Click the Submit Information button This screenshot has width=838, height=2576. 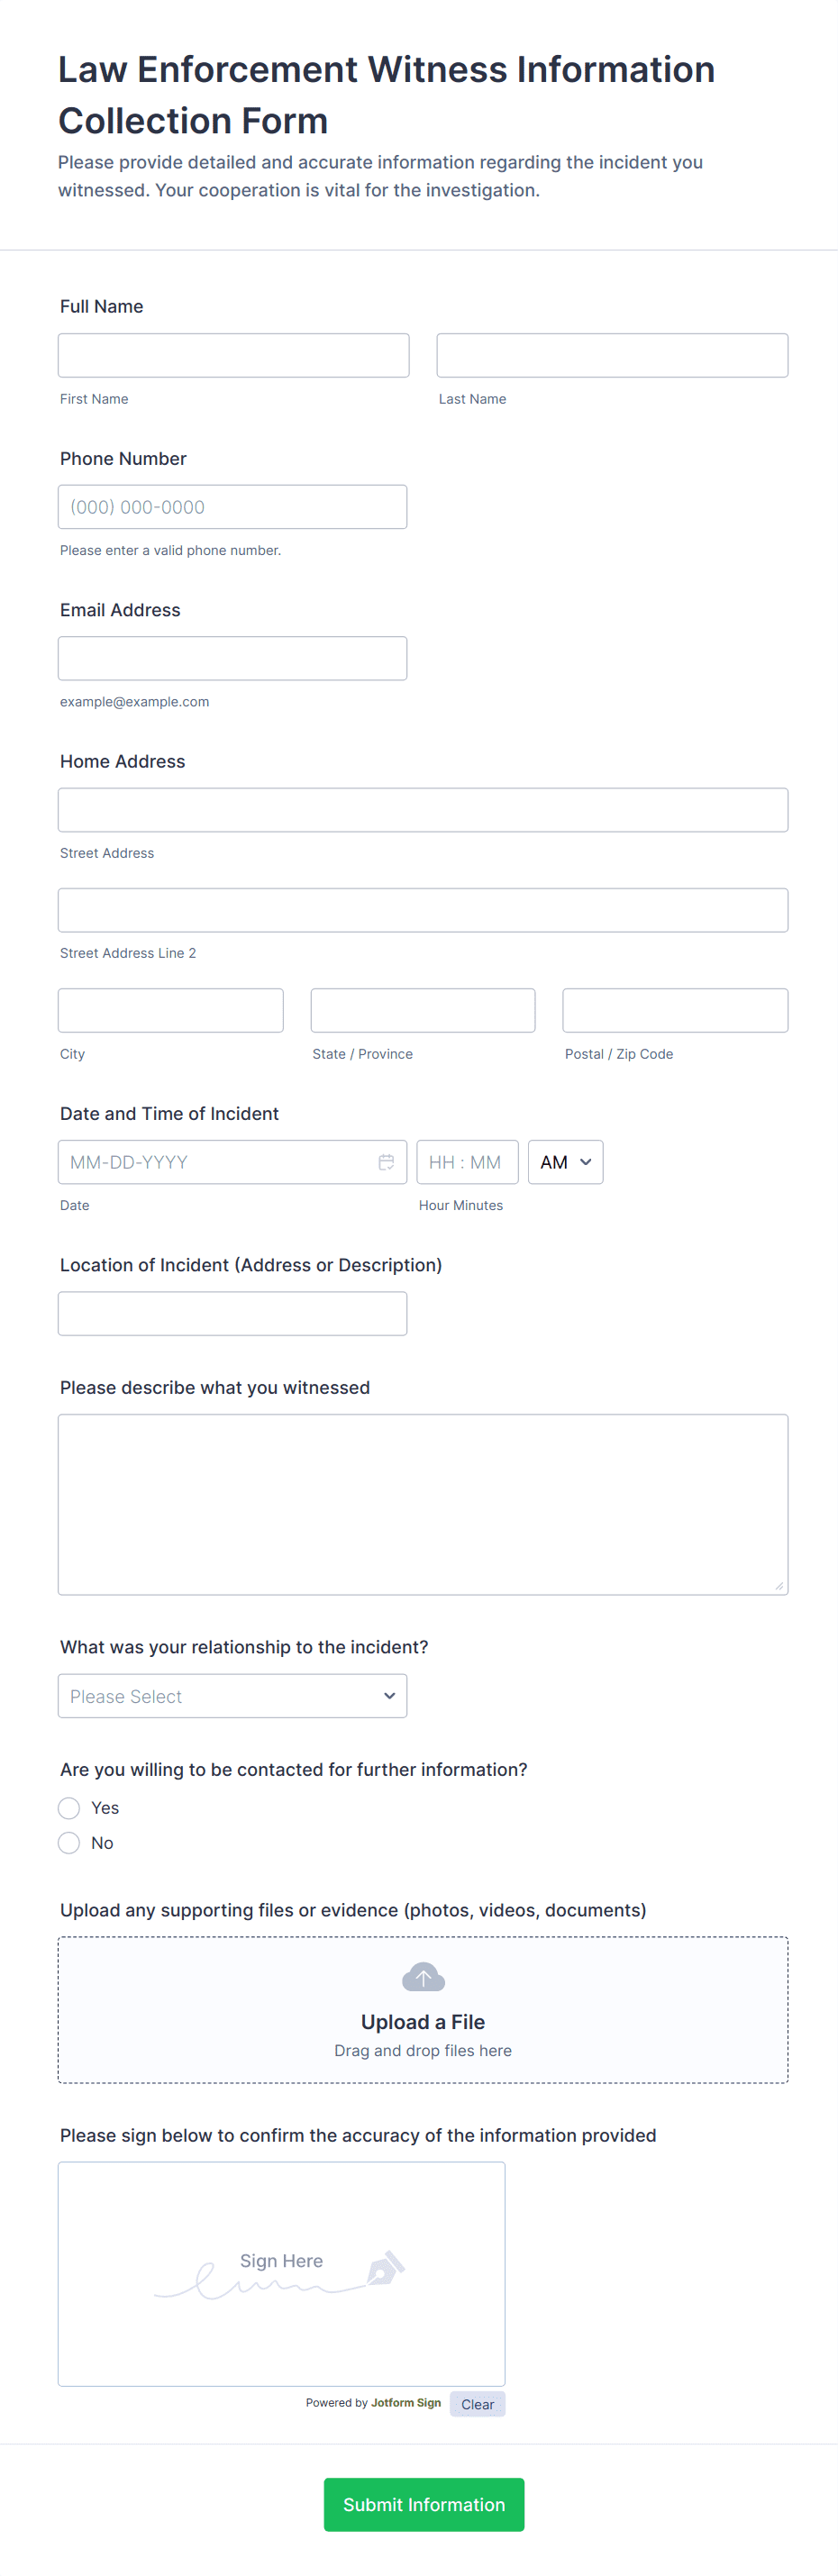coord(423,2504)
